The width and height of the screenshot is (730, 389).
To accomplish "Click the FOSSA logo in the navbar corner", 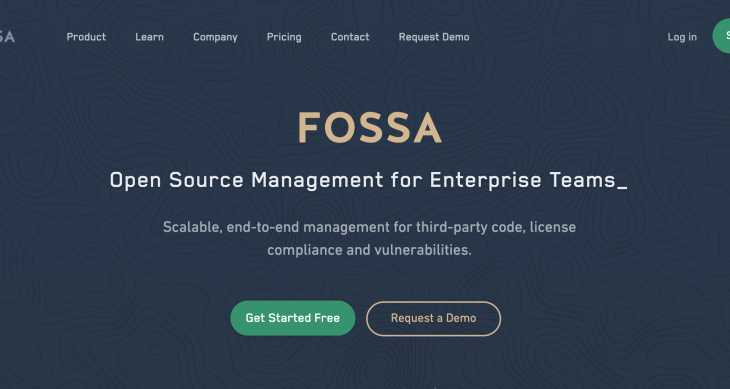I will tap(7, 37).
